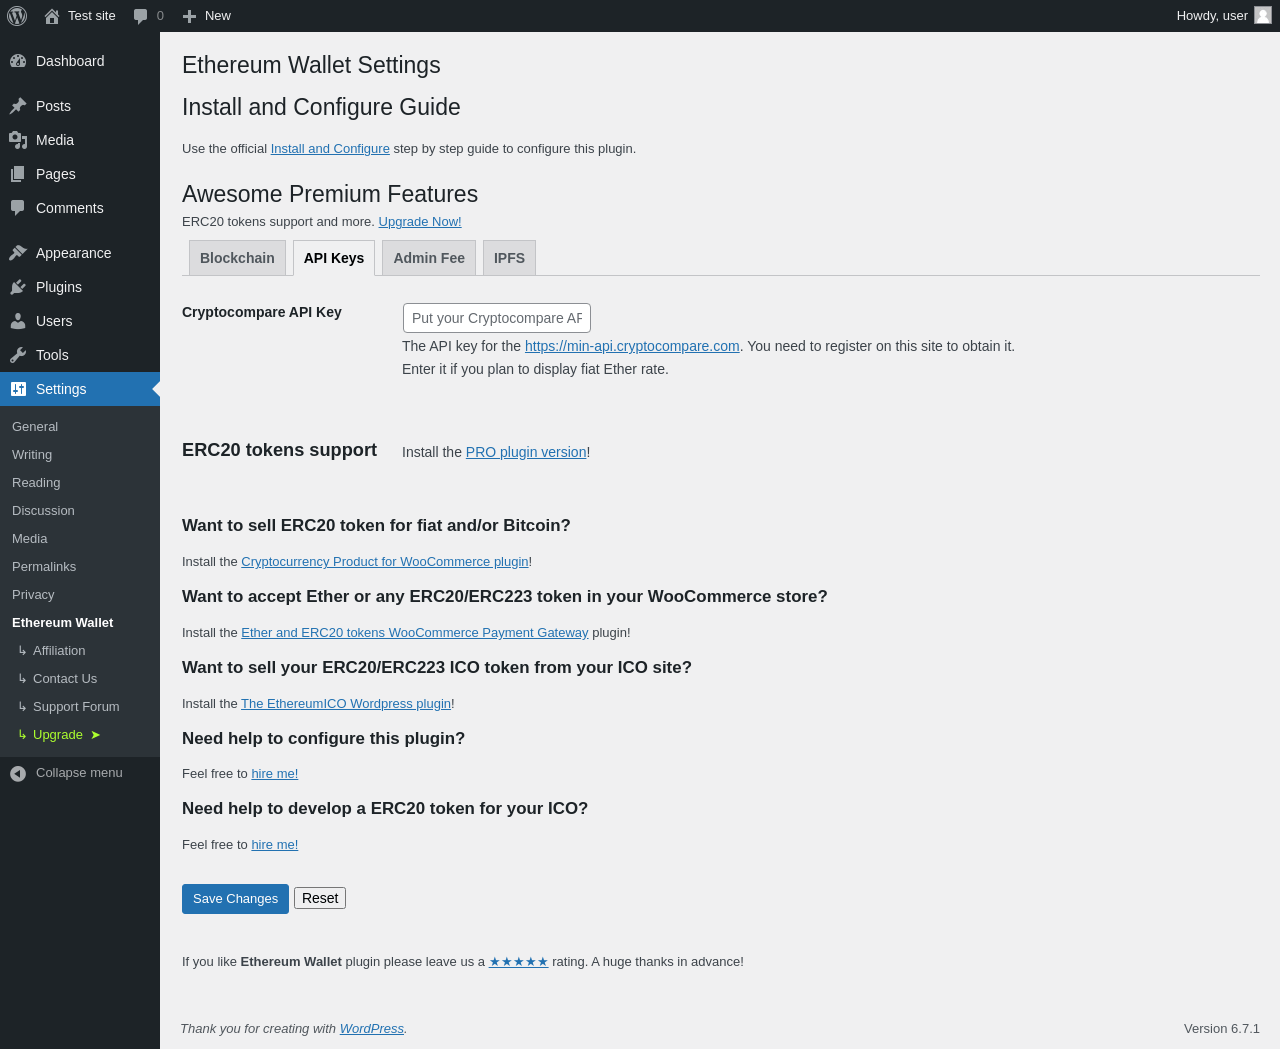The image size is (1280, 1049).
Task: Focus the Cryptocompare API Key field
Action: coord(497,318)
